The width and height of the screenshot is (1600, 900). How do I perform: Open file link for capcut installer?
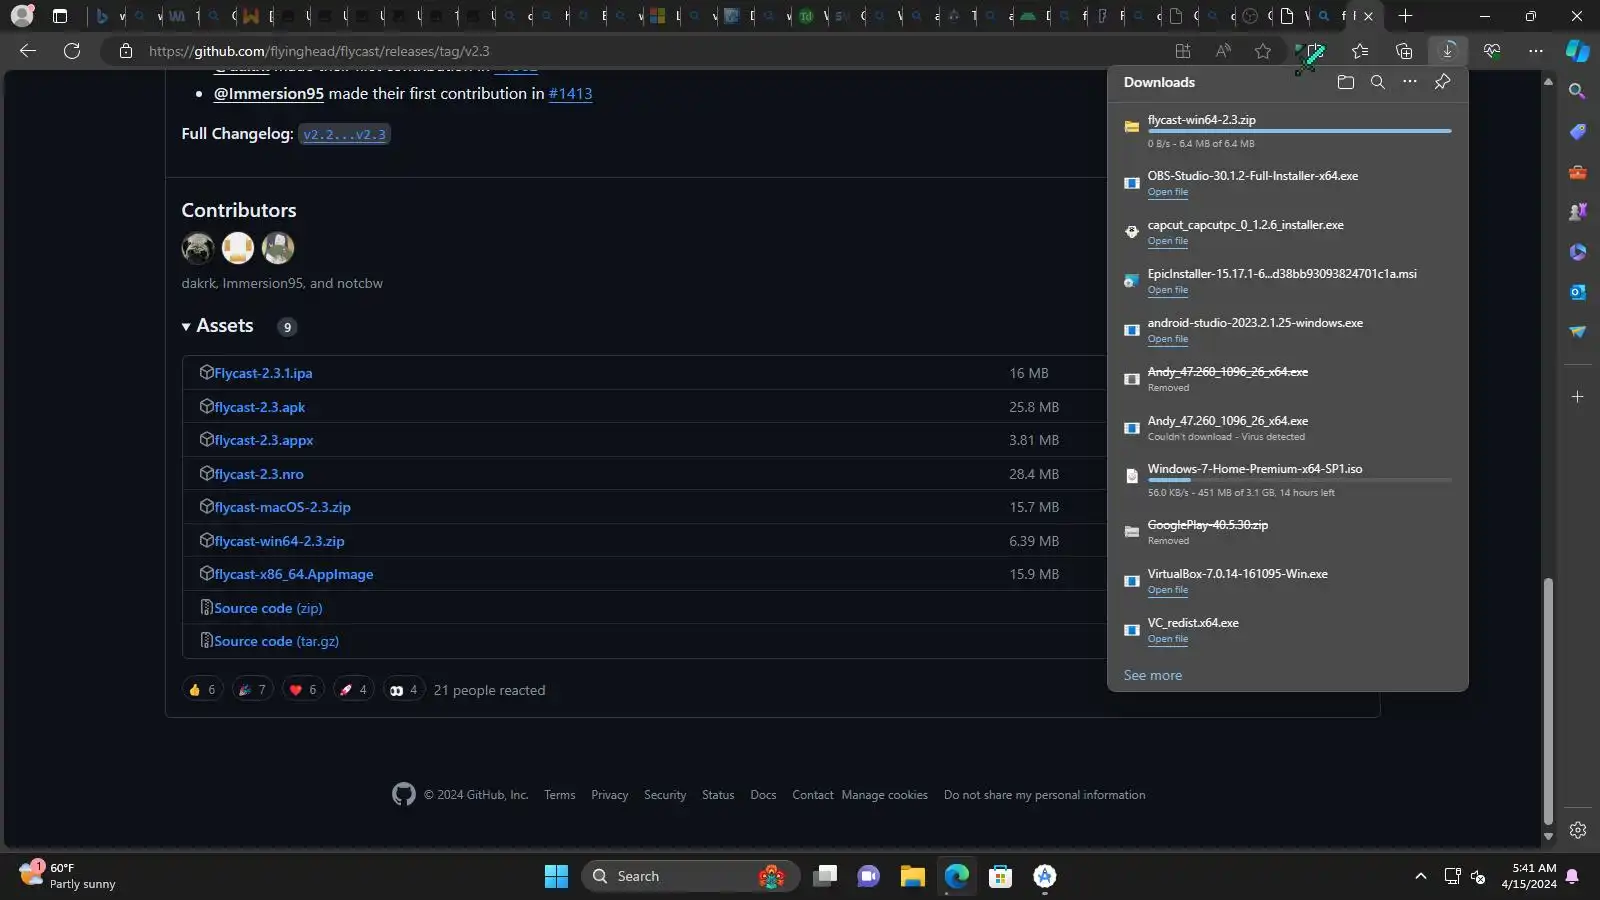[1167, 241]
